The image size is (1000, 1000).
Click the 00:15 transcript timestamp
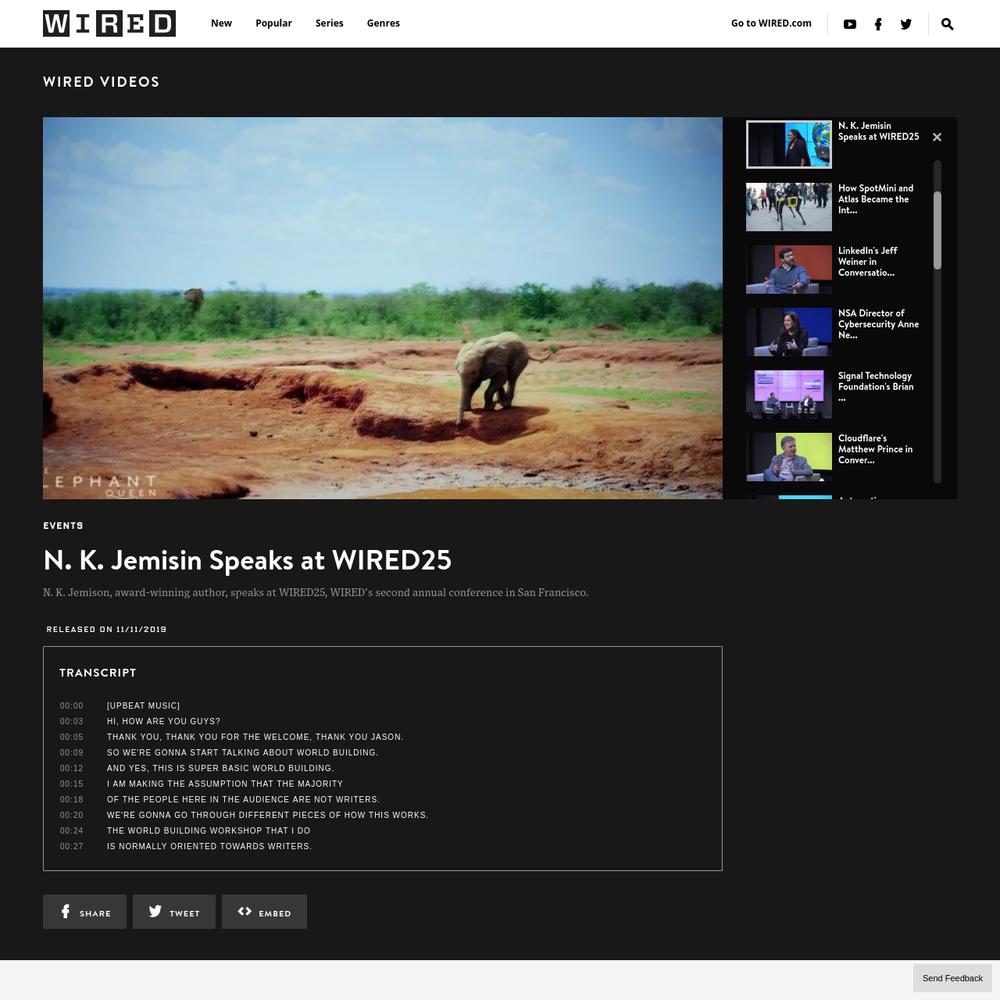[x=71, y=784]
